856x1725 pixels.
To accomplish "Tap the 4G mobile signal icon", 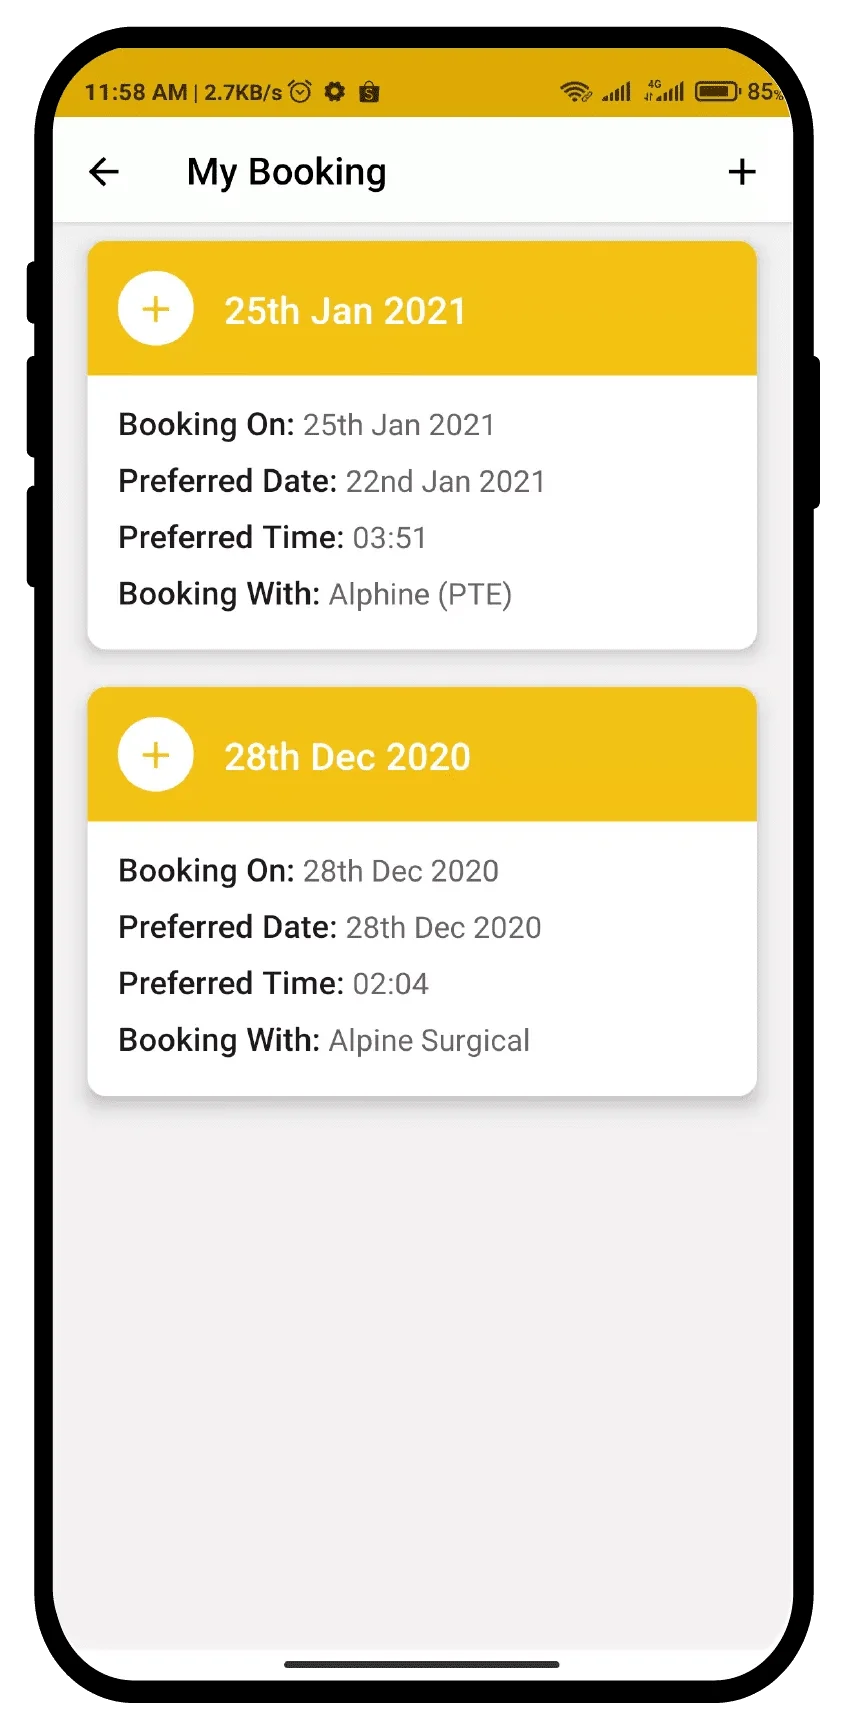I will [x=665, y=92].
